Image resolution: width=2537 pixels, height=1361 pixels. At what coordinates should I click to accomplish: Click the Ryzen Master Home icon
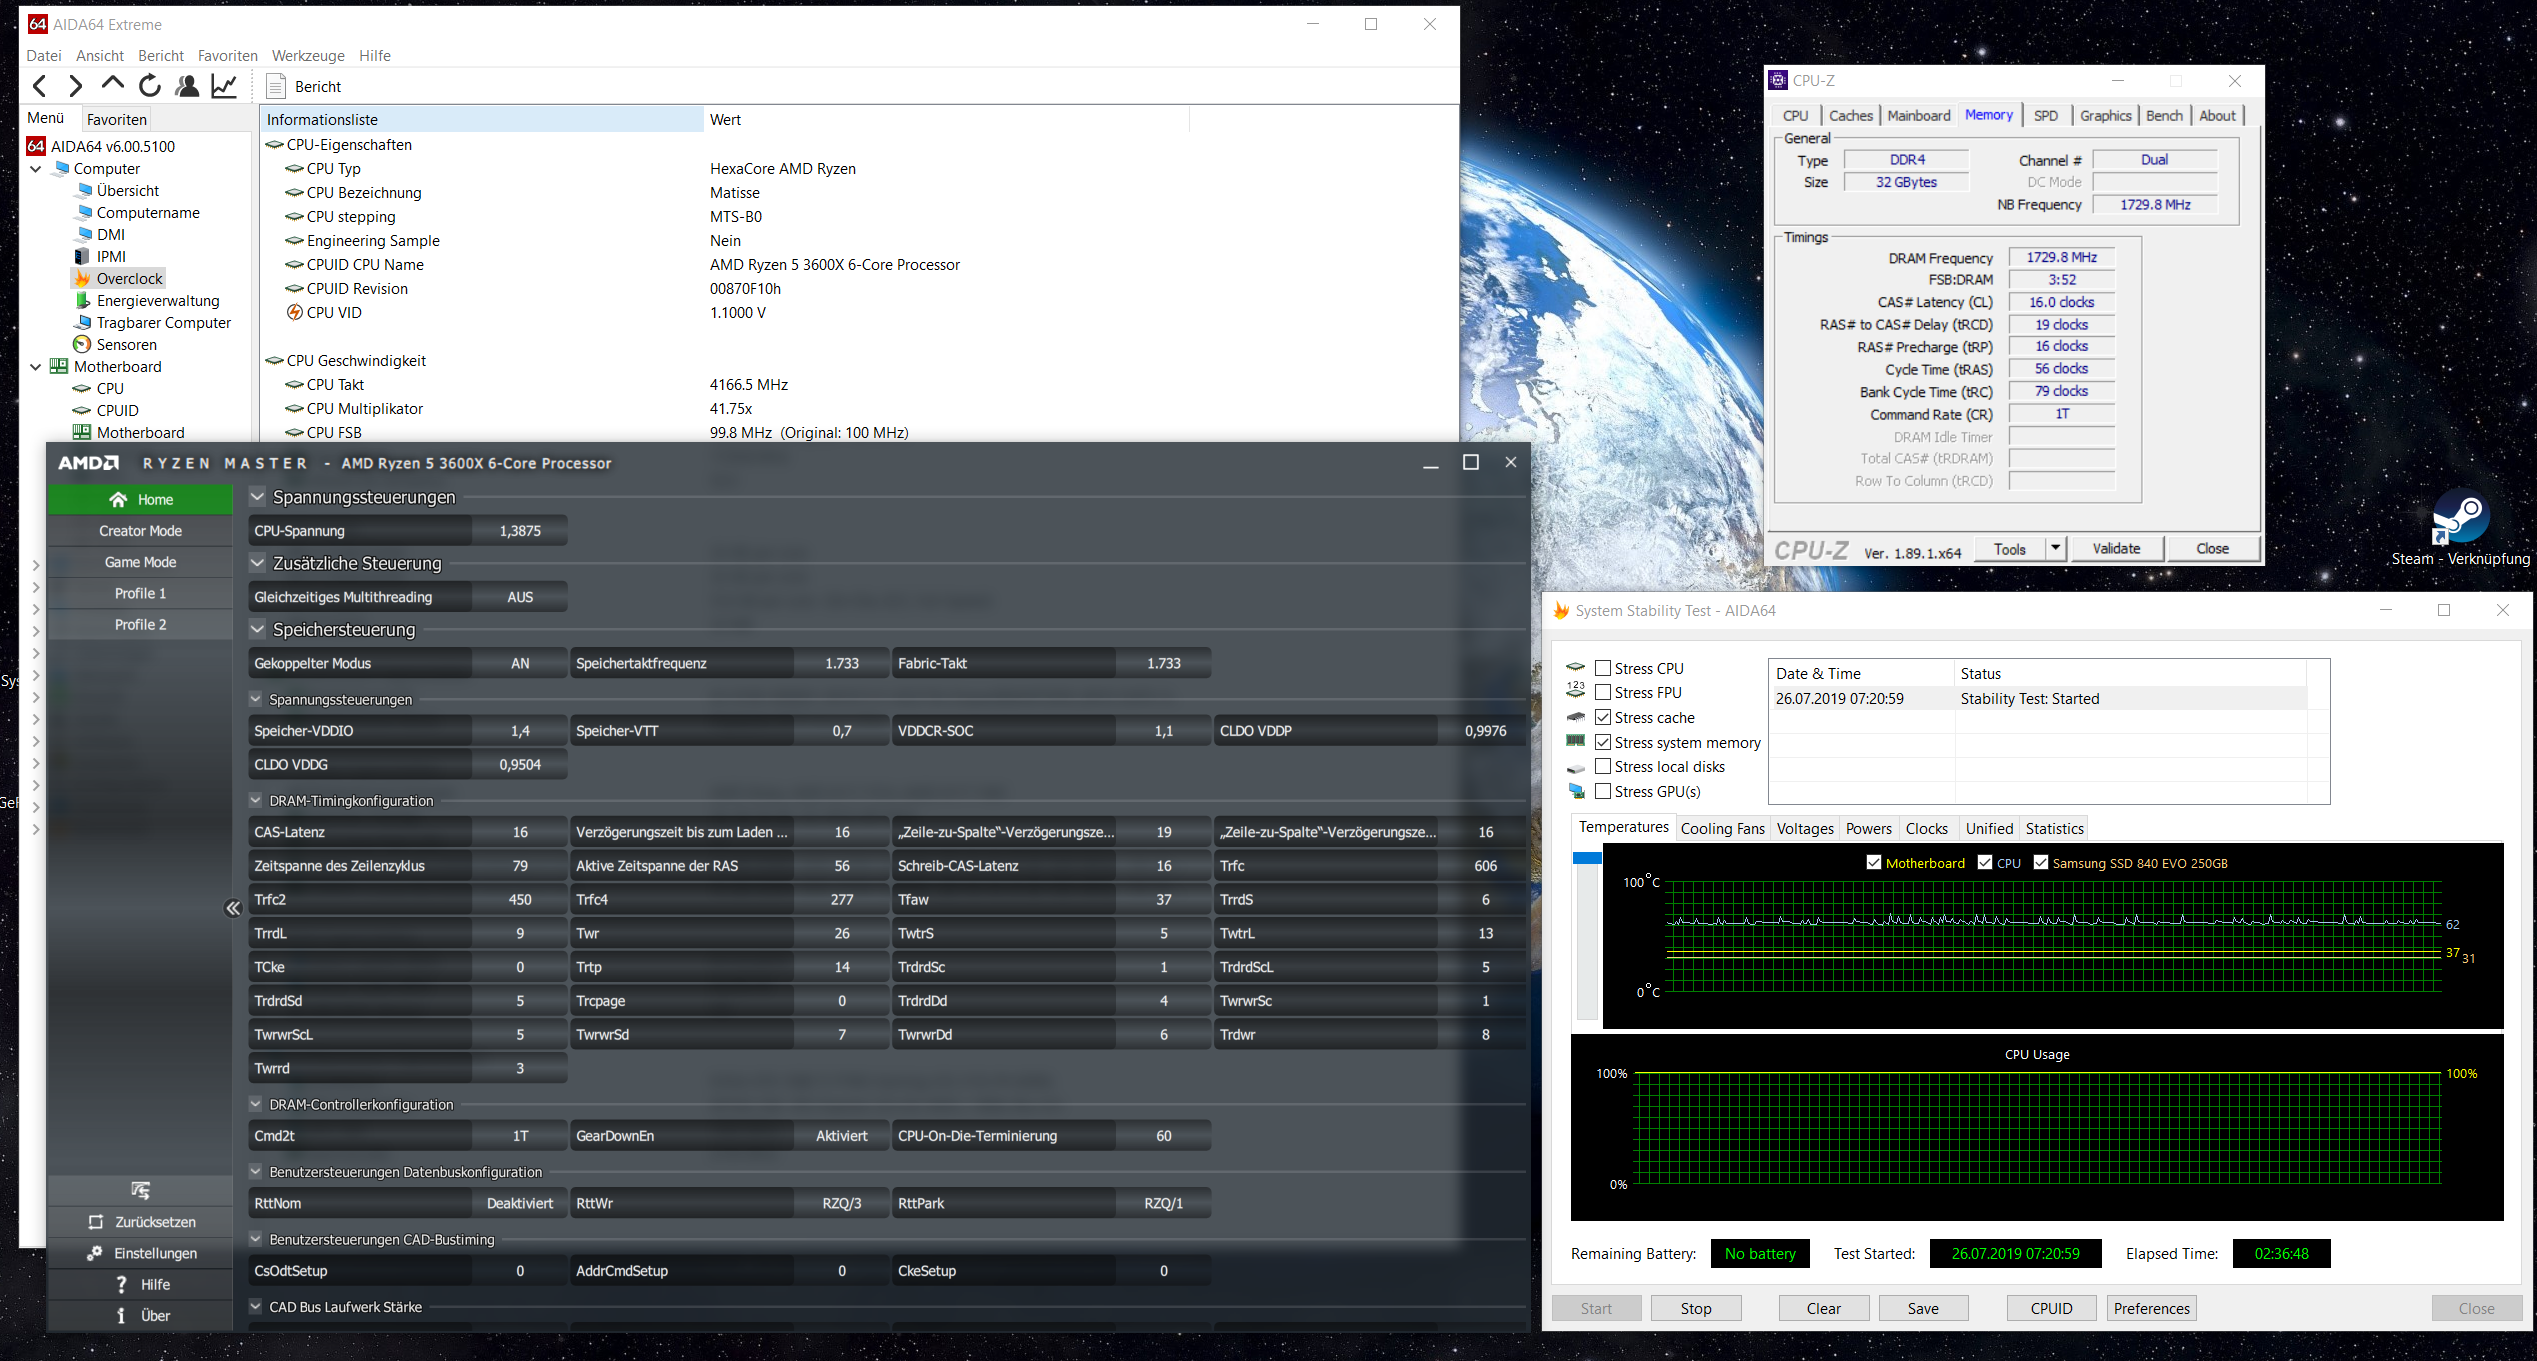[x=118, y=499]
